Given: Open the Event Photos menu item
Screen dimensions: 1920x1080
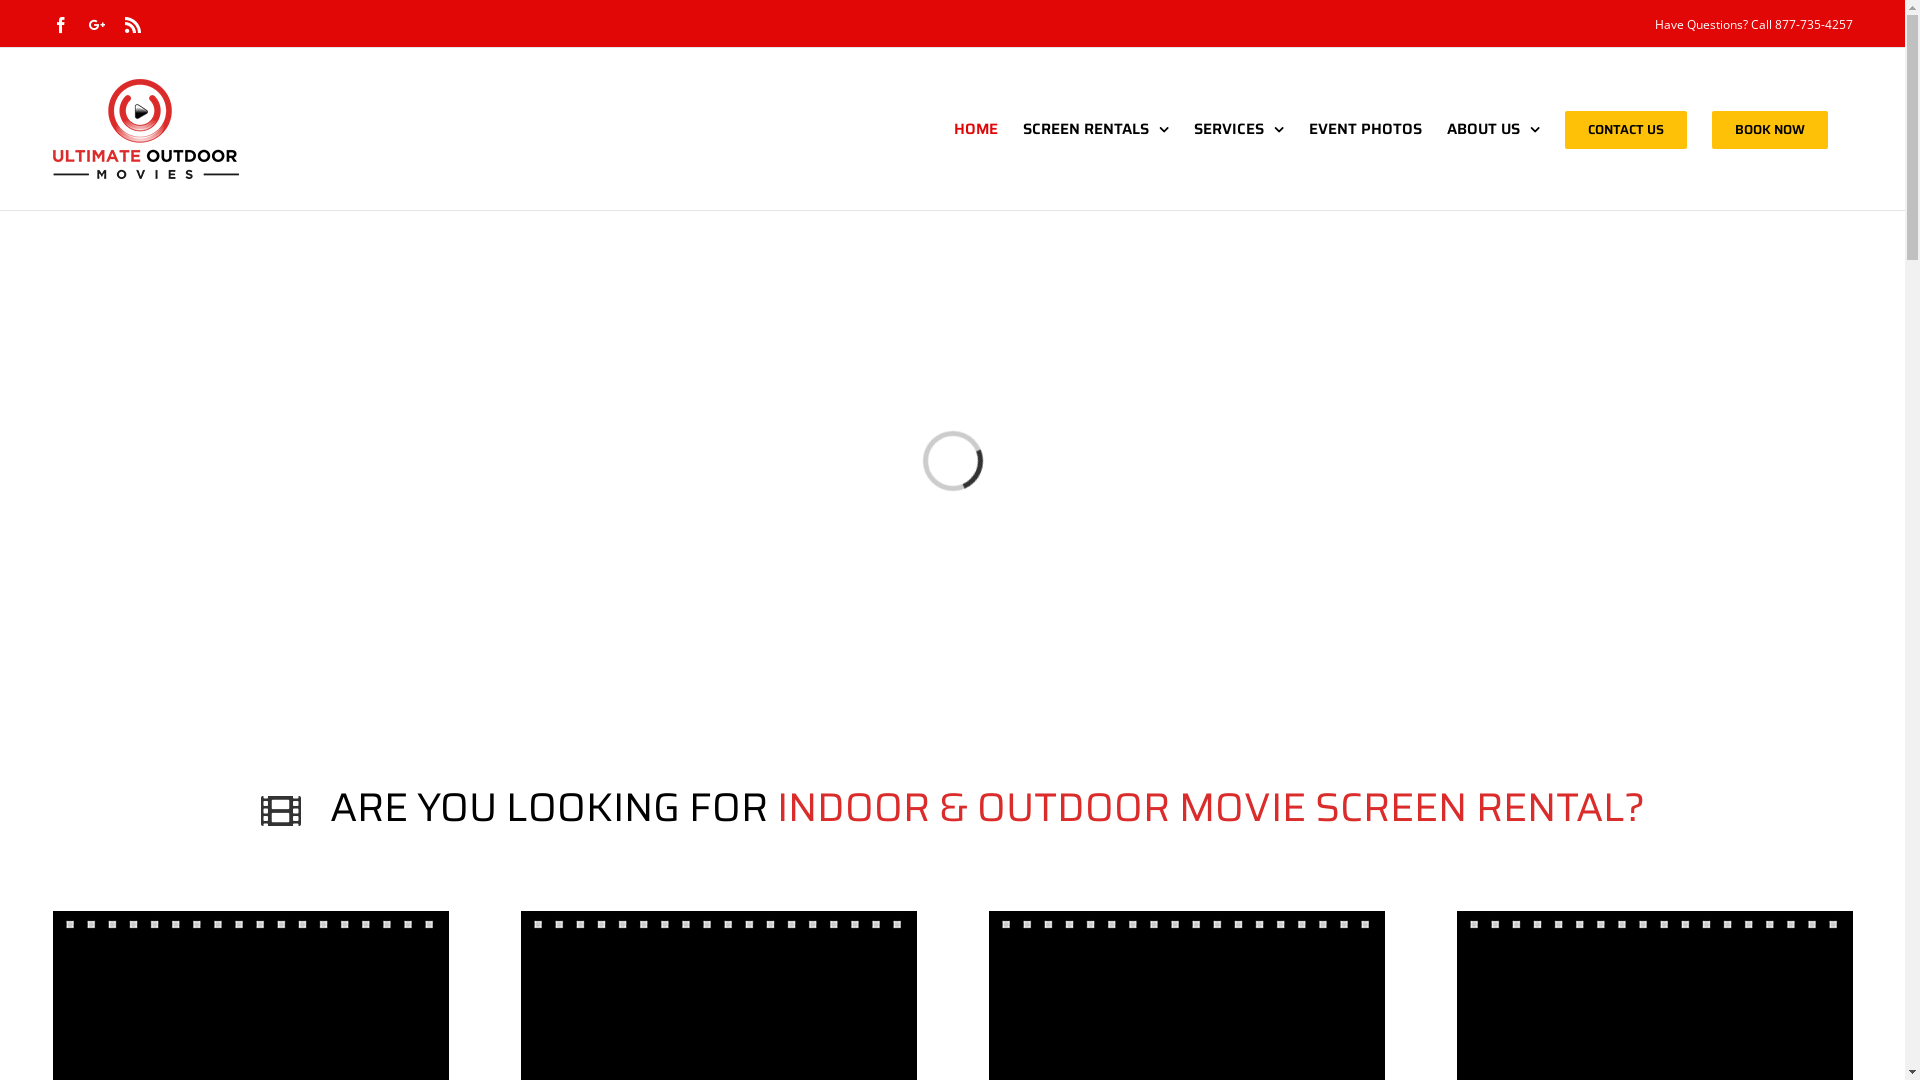Looking at the screenshot, I should click(1364, 129).
